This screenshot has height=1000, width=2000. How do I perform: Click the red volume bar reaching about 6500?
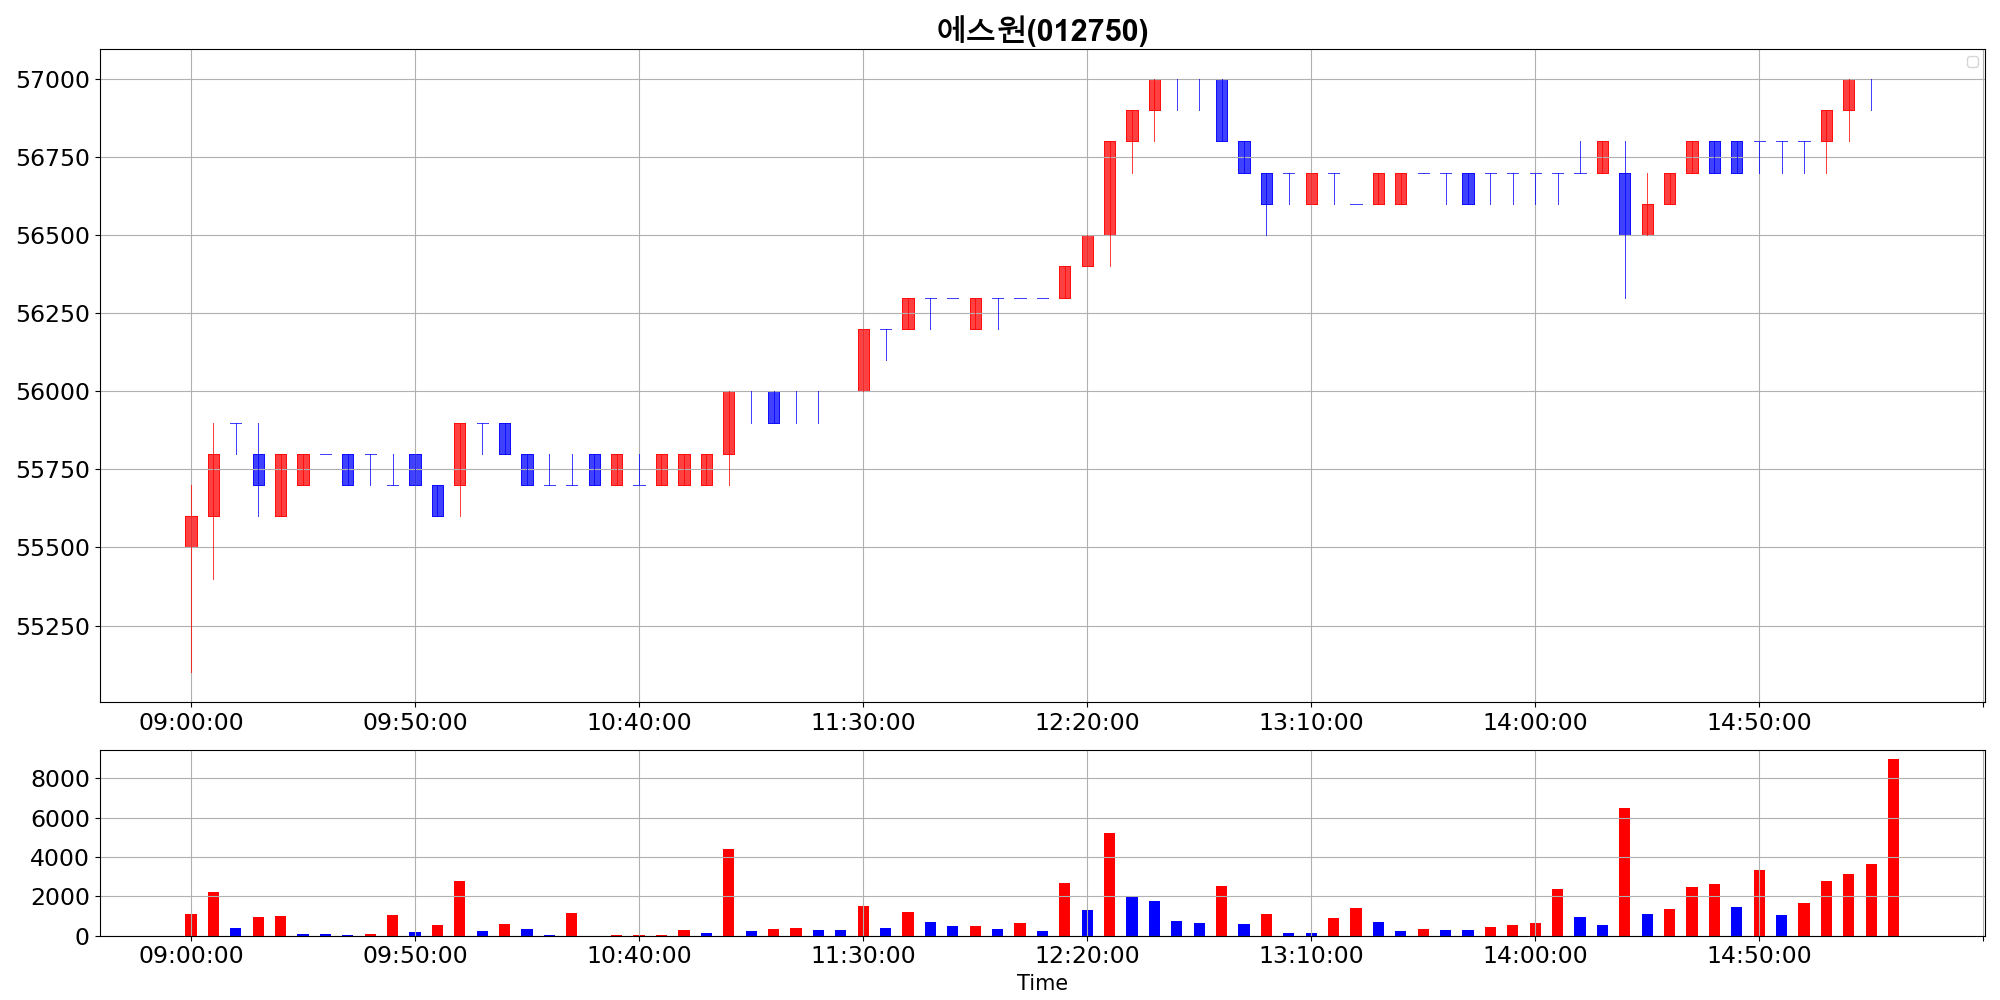[x=1624, y=872]
